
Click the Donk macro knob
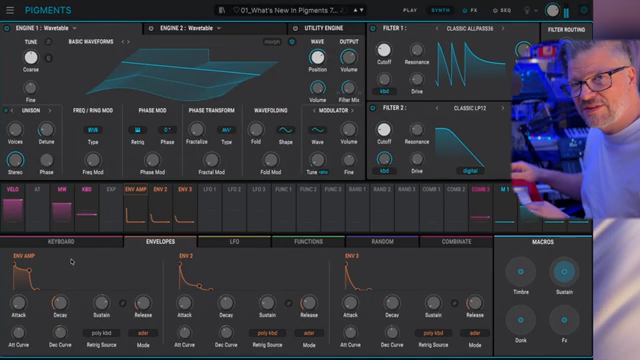(x=521, y=320)
